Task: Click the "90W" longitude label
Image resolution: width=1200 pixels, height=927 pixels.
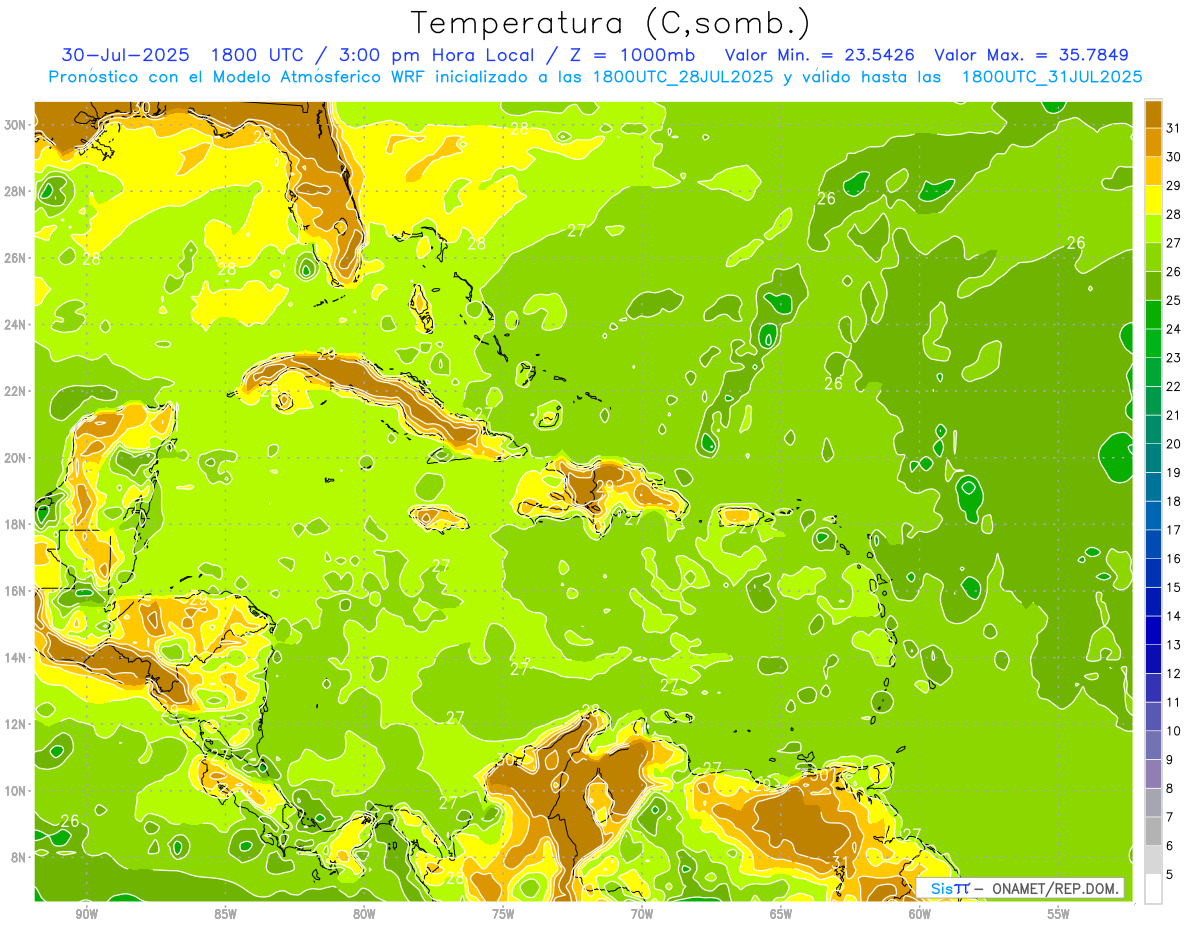Action: pyautogui.click(x=87, y=914)
